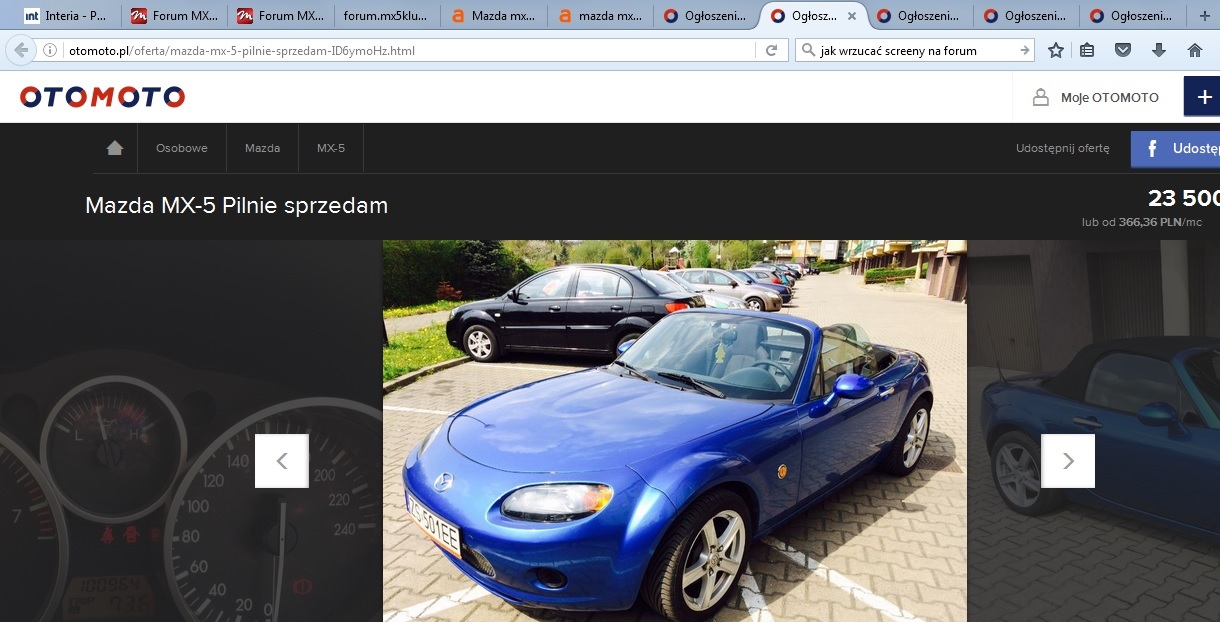The width and height of the screenshot is (1220, 622).
Task: Show the previous photo with the left arrow
Action: [x=282, y=461]
